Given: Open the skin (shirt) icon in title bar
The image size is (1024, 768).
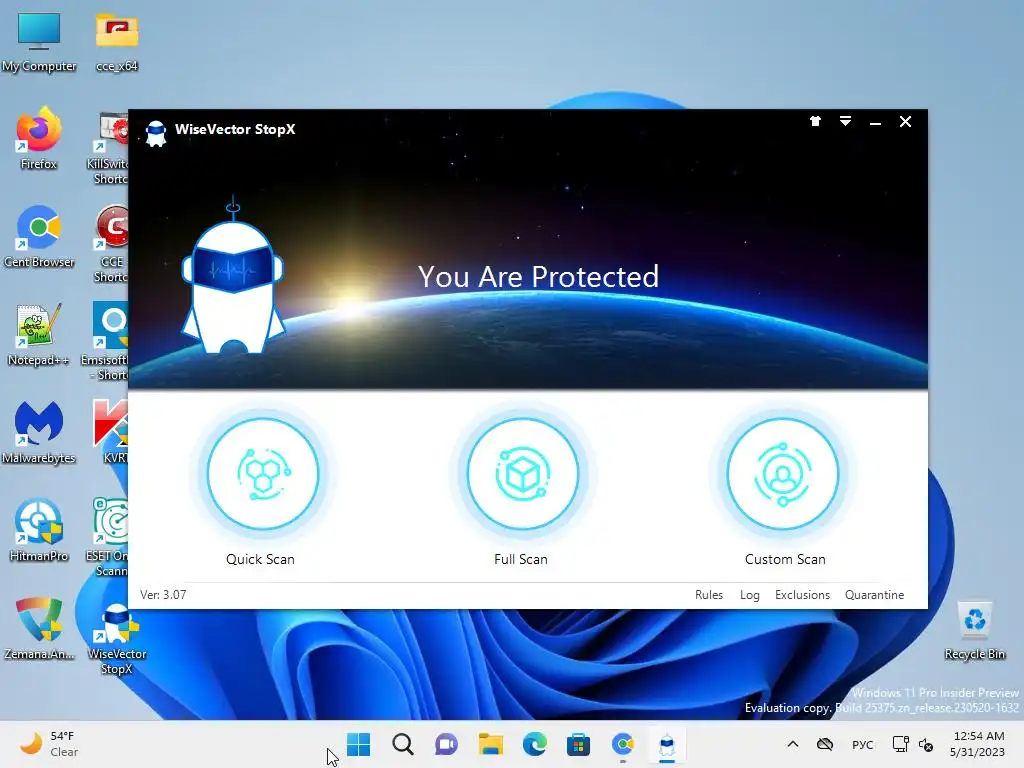Looking at the screenshot, I should (815, 121).
